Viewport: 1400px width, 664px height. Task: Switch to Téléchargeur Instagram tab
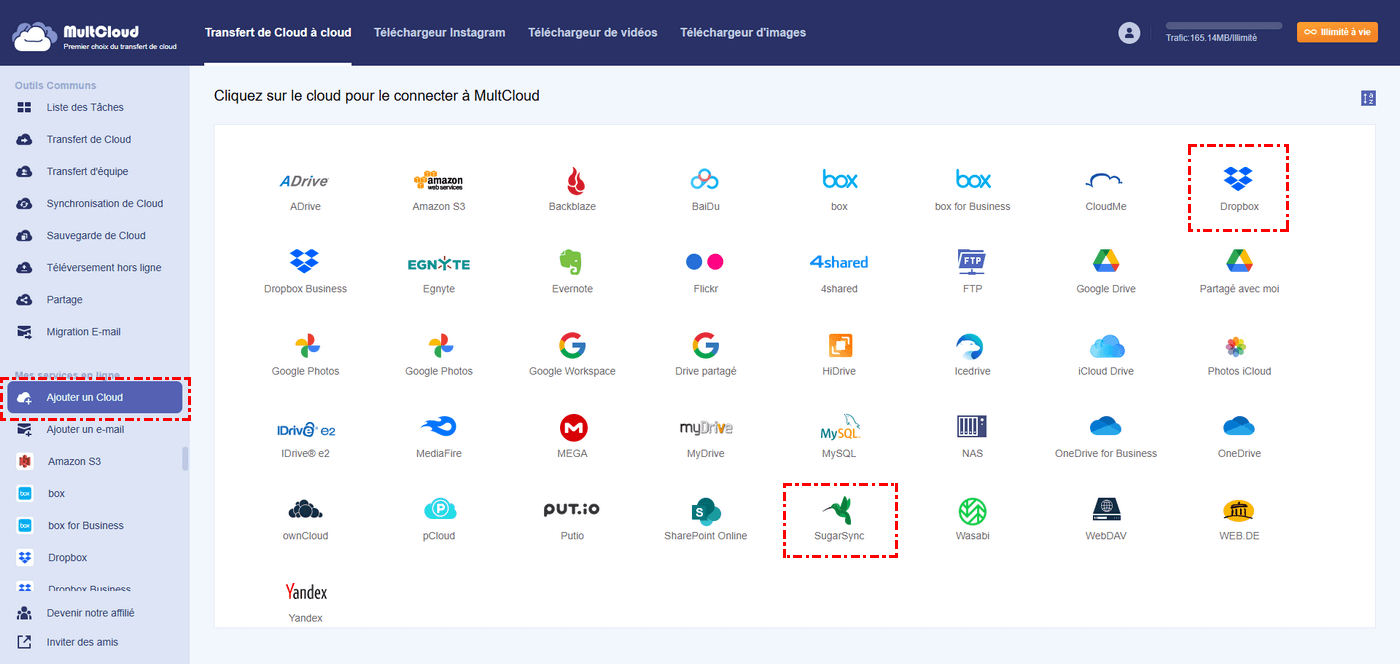coord(439,32)
